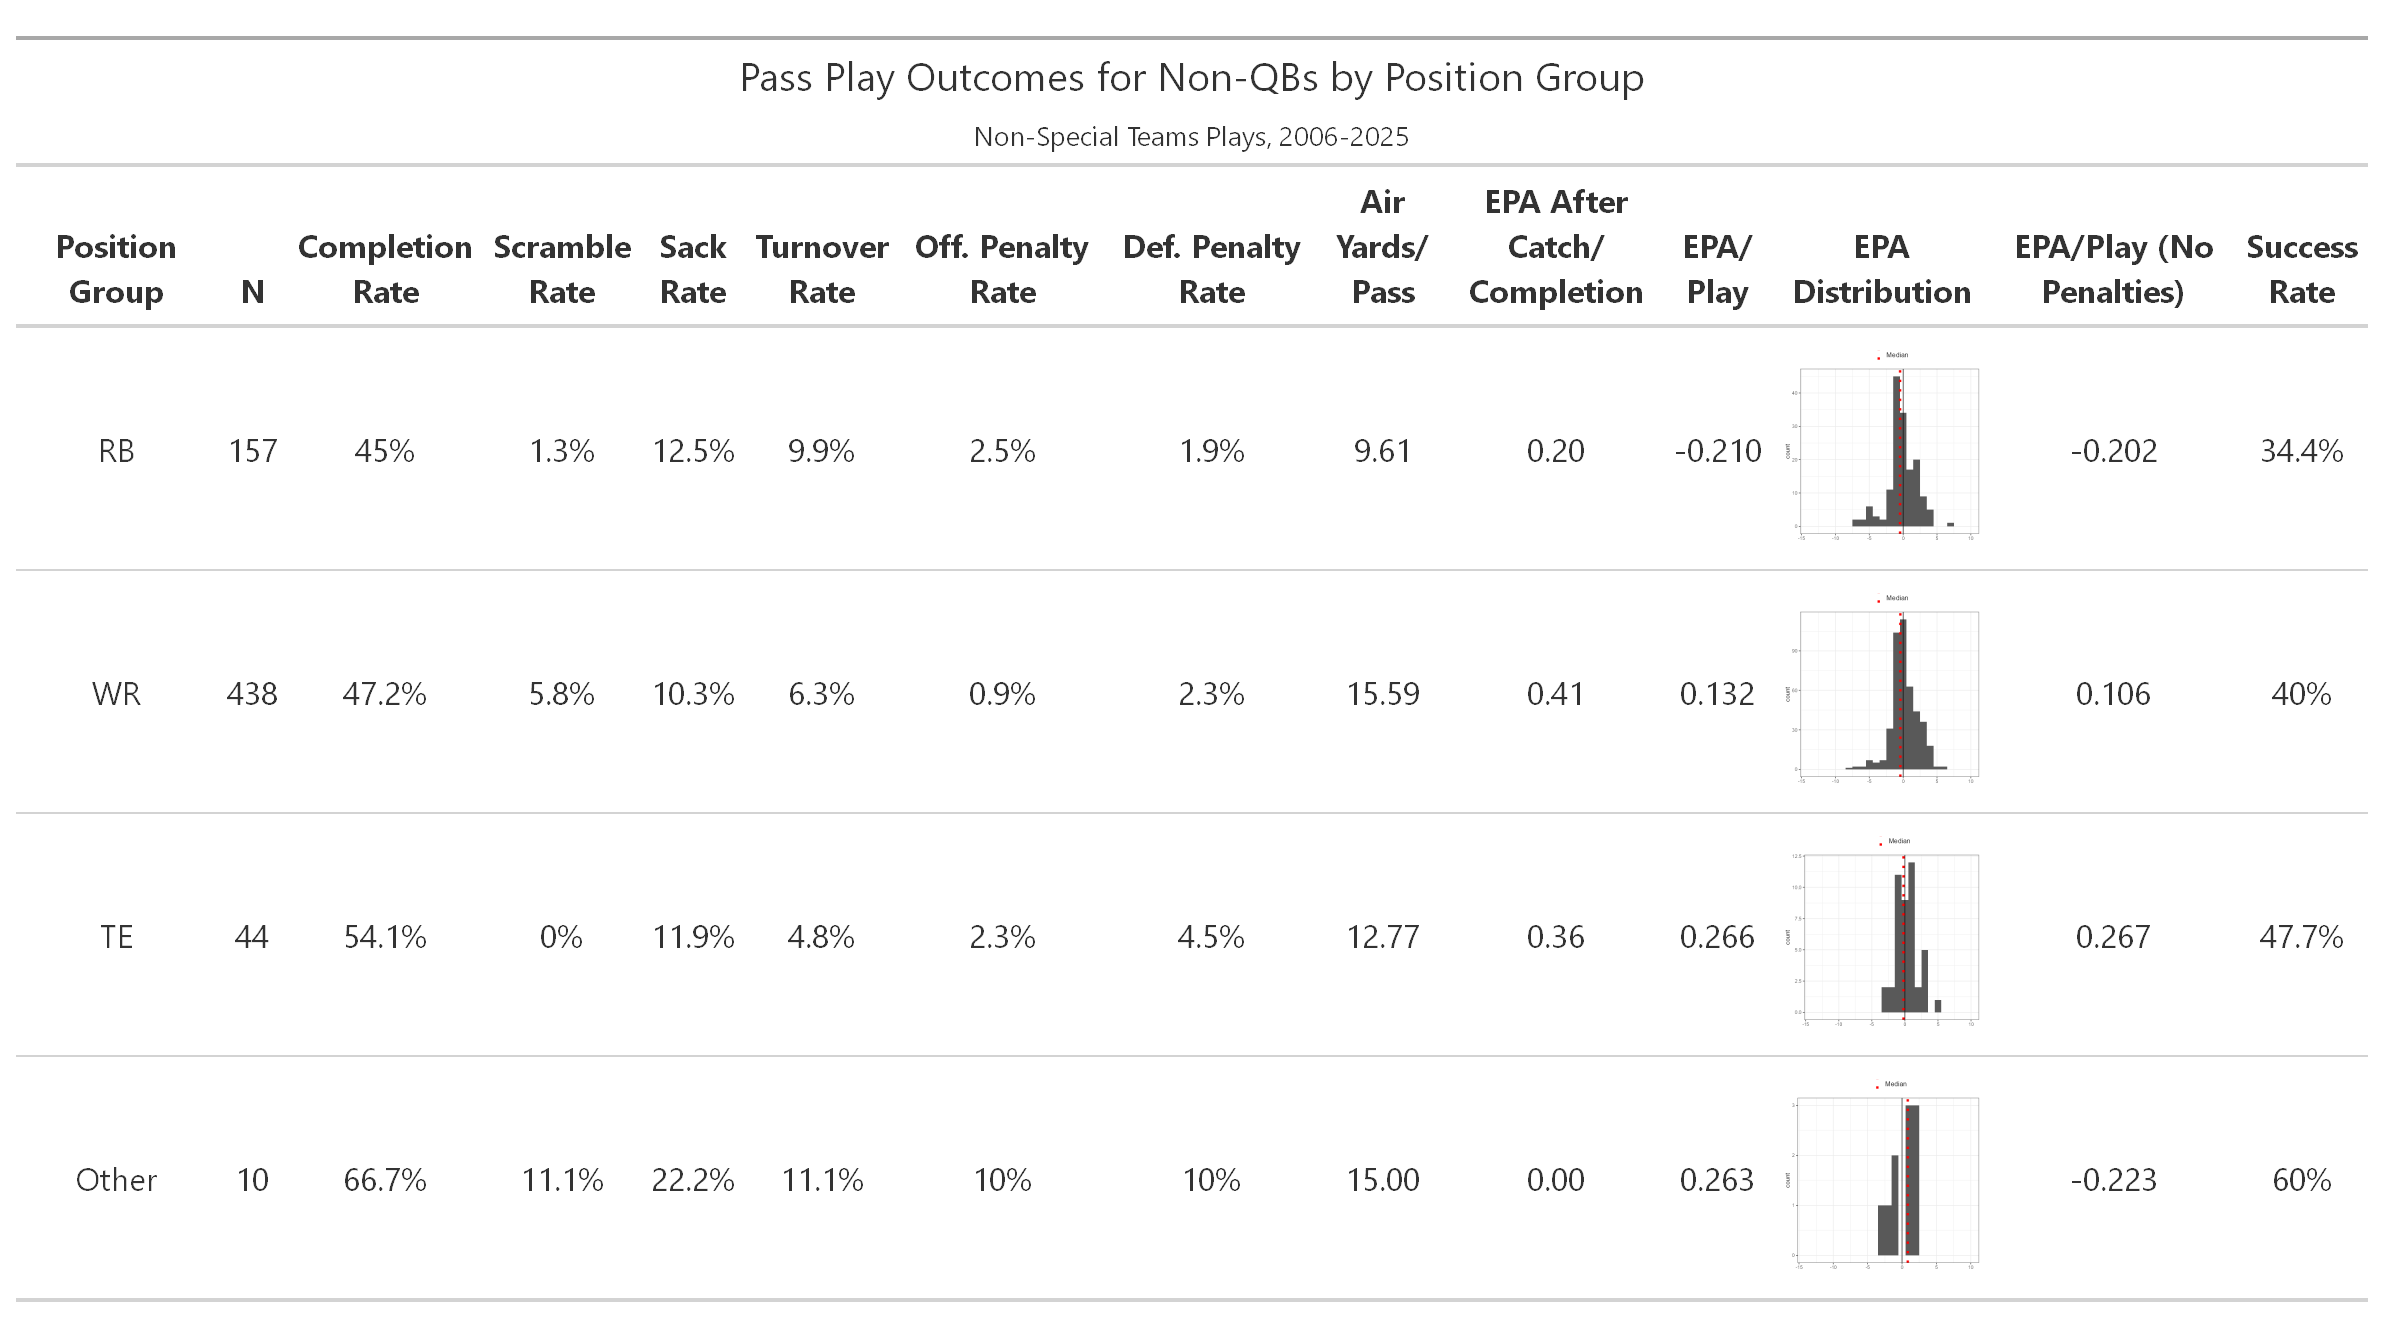Click the Position Group column header
The image size is (2384, 1338).
pos(116,269)
